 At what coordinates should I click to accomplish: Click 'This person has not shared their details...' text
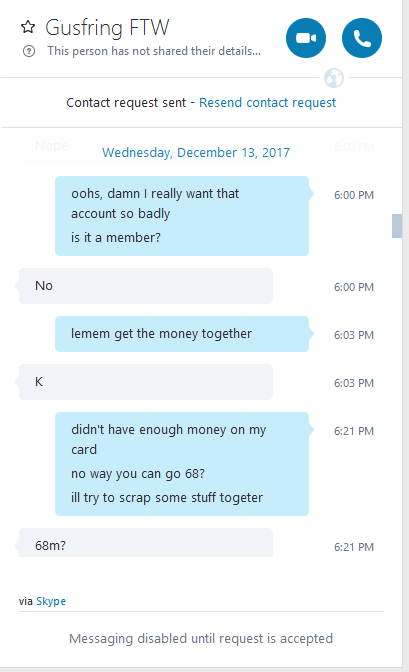click(x=154, y=51)
